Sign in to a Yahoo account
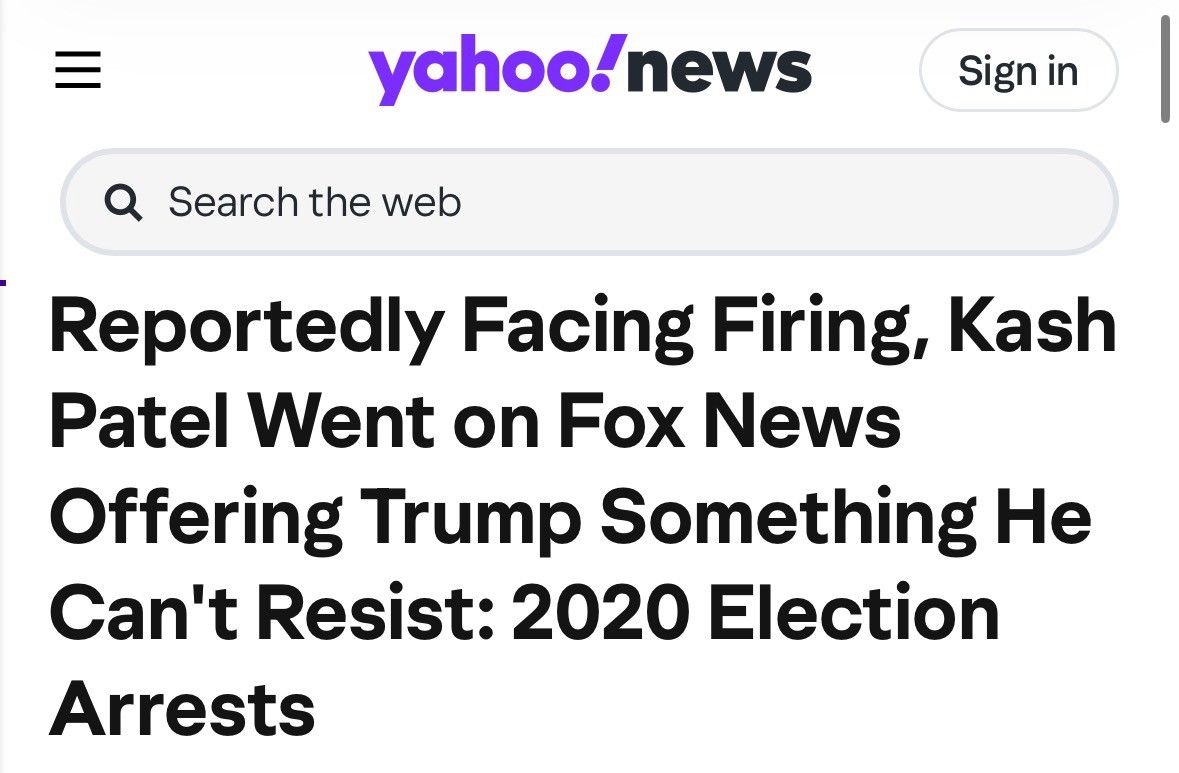1179x773 pixels. [x=1019, y=70]
